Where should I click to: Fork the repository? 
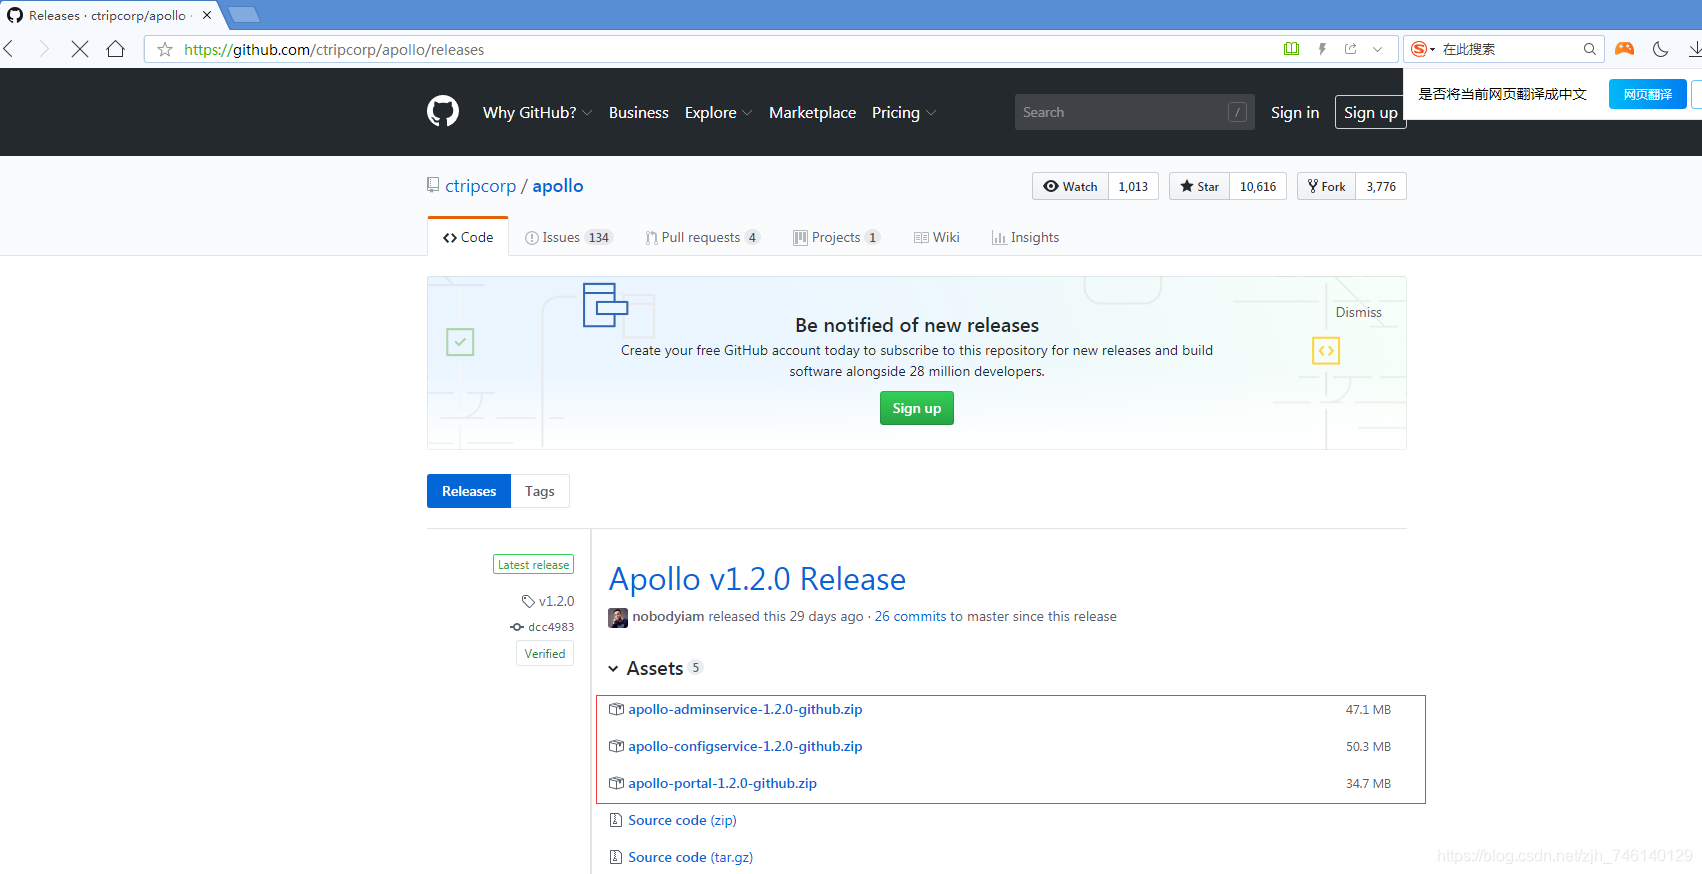pyautogui.click(x=1326, y=186)
